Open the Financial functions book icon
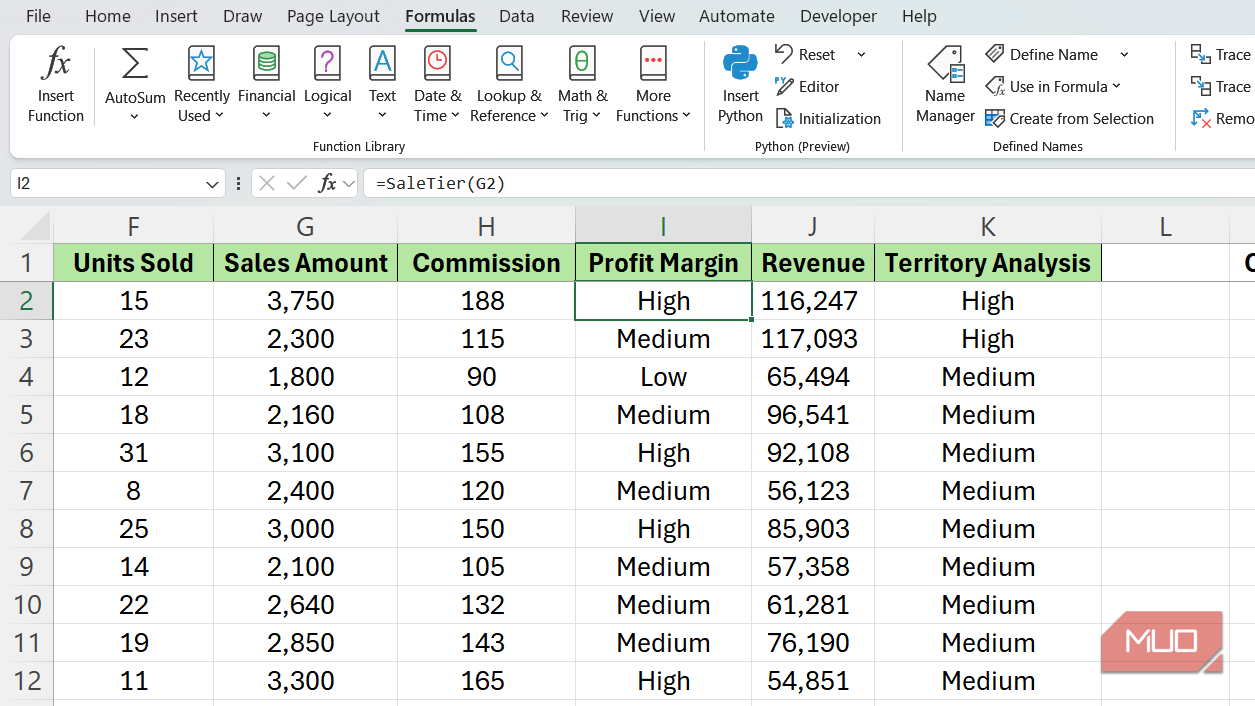The height and width of the screenshot is (706, 1255). [x=266, y=64]
